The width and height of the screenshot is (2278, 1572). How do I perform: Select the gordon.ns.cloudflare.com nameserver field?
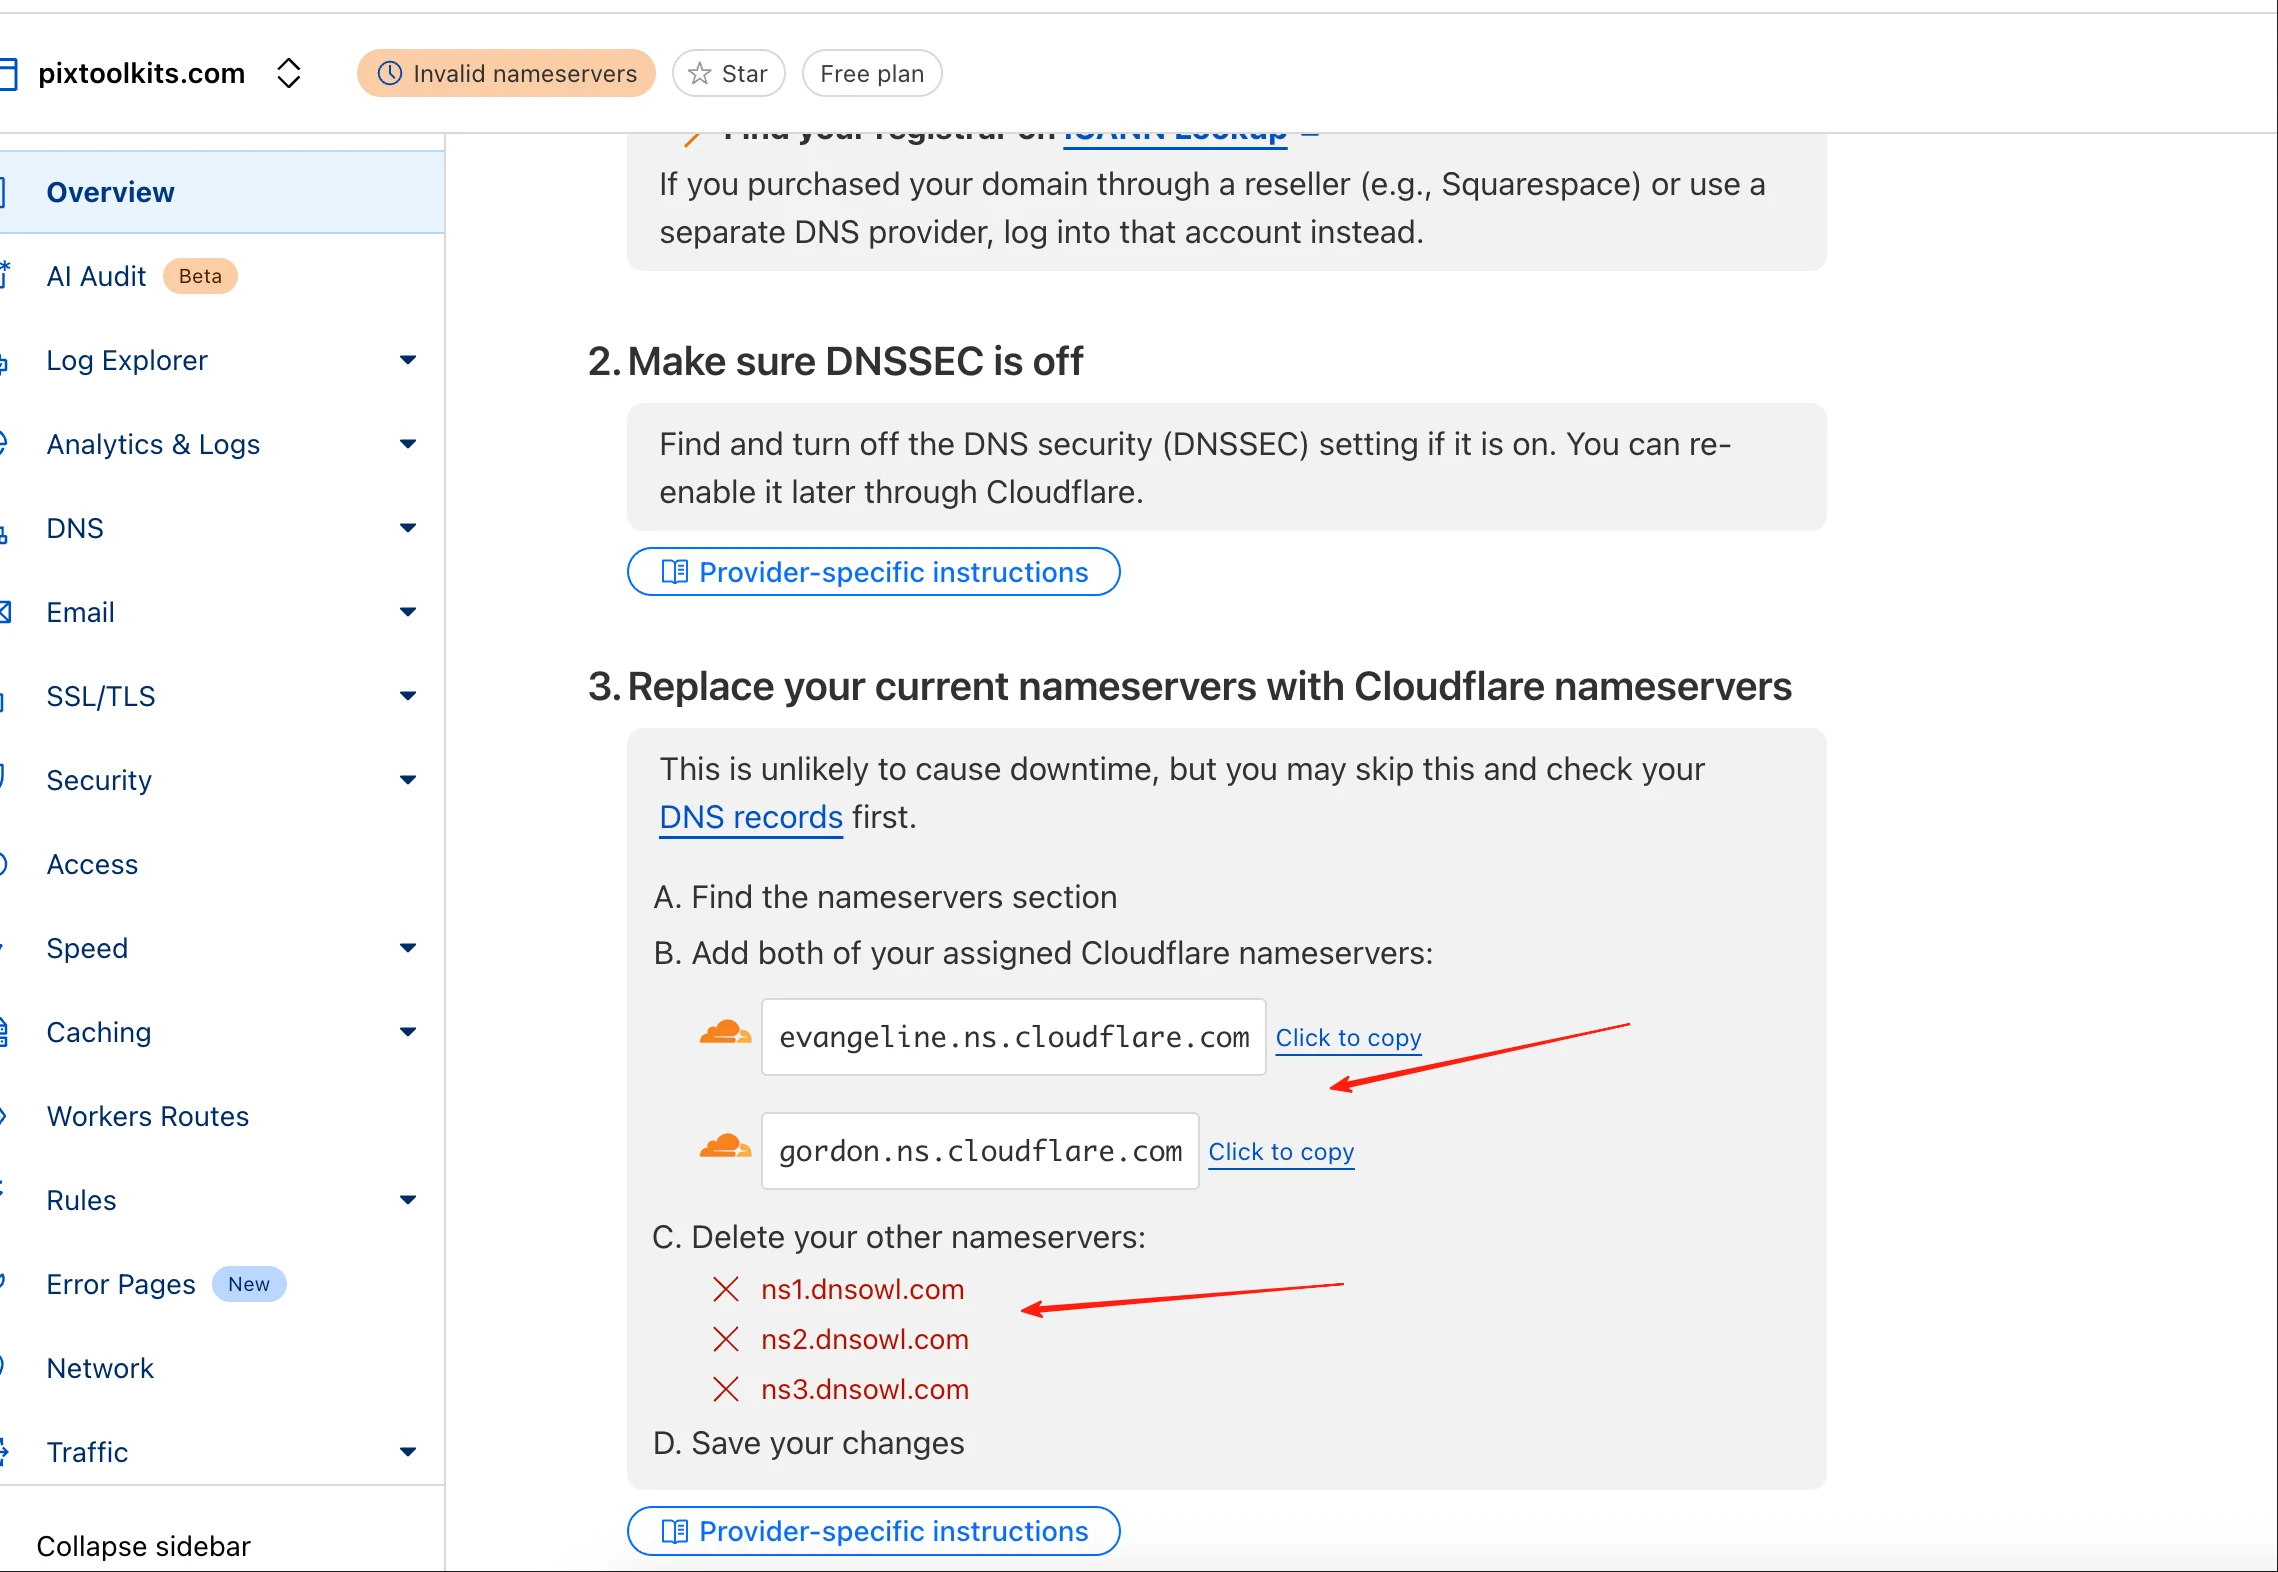coord(980,1151)
